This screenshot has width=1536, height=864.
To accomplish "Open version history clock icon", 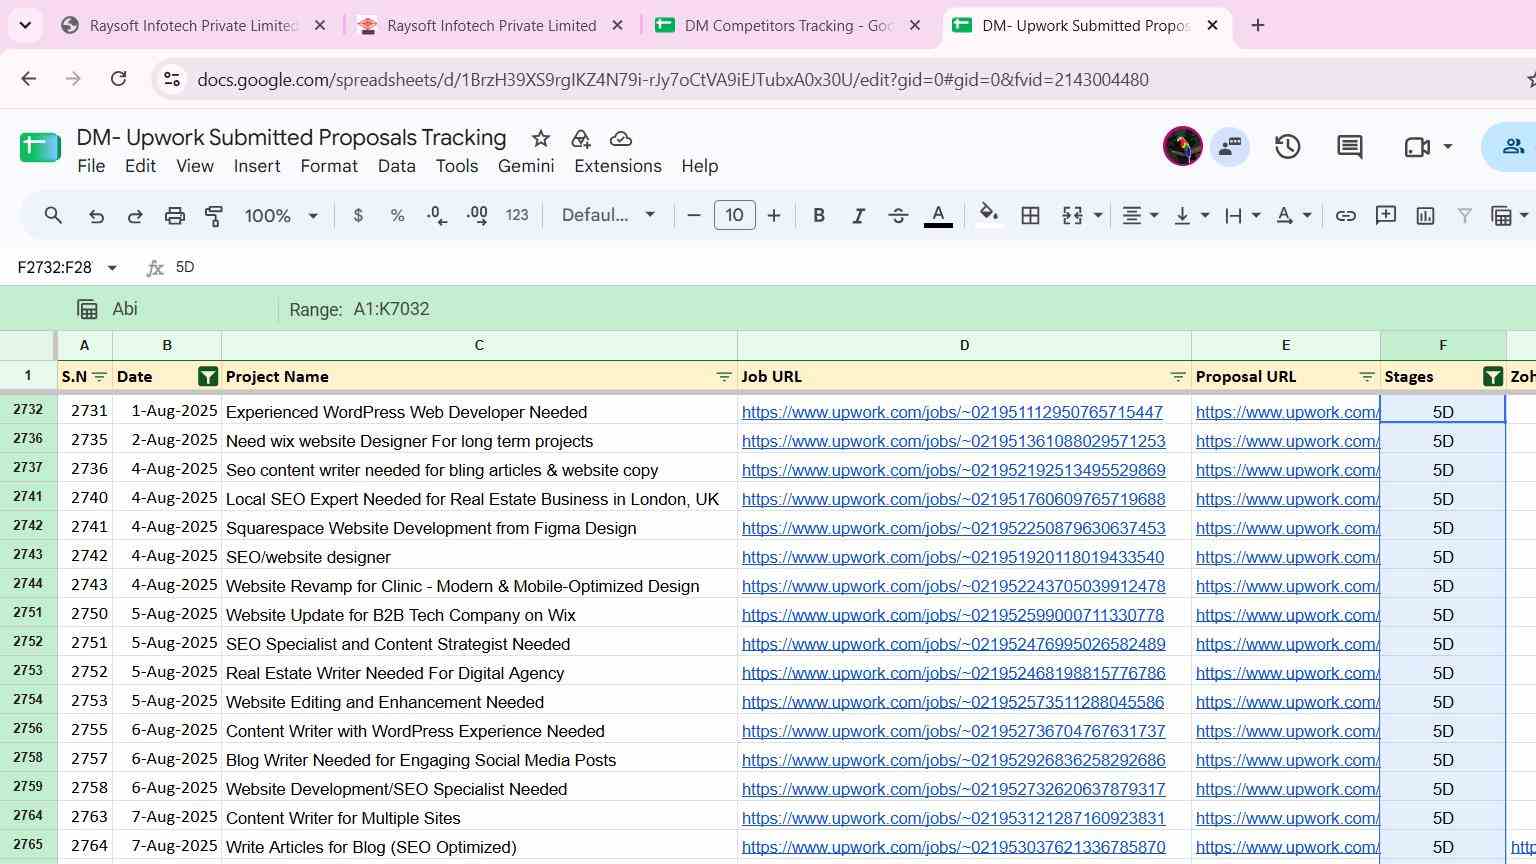I will 1287,147.
